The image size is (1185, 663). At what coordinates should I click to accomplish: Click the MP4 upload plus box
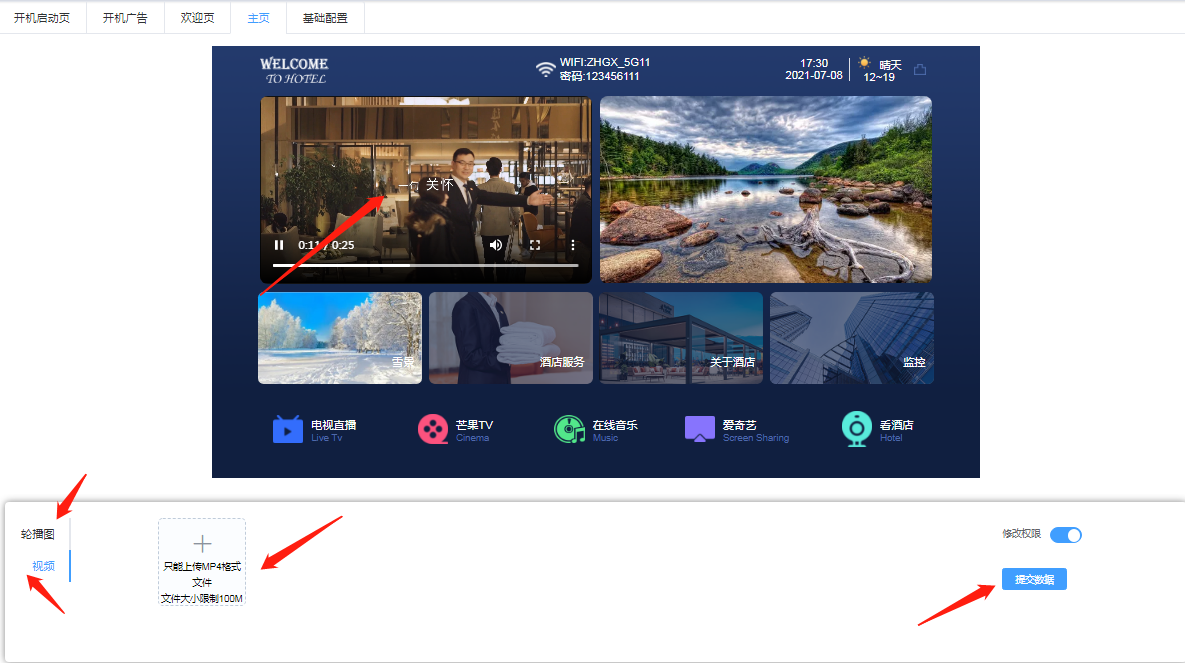tap(202, 561)
